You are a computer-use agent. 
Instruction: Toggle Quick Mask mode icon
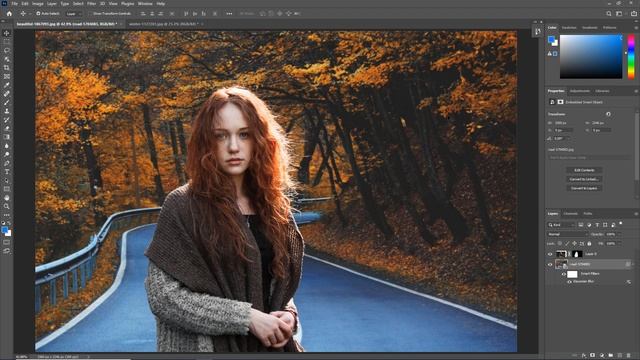point(7,242)
